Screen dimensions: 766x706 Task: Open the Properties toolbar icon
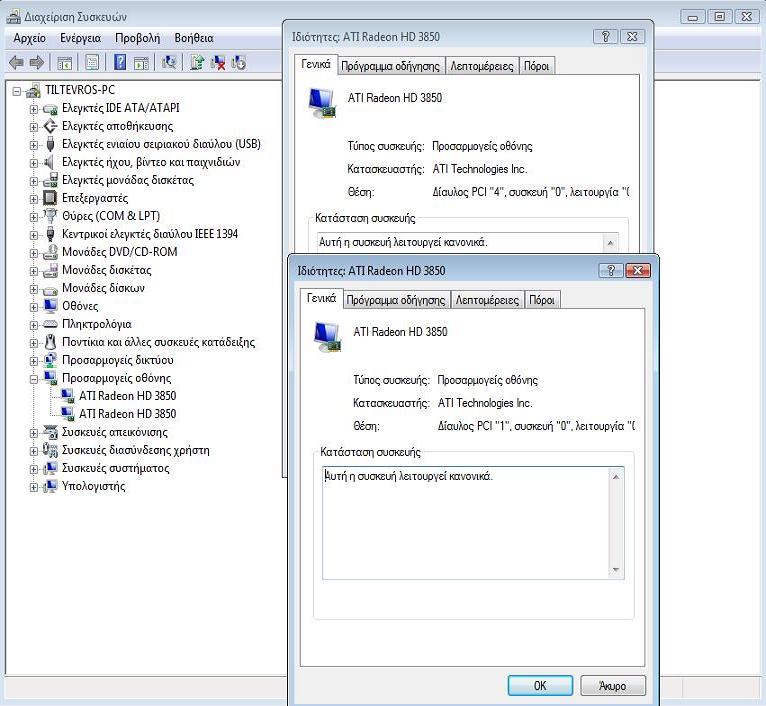(x=92, y=63)
